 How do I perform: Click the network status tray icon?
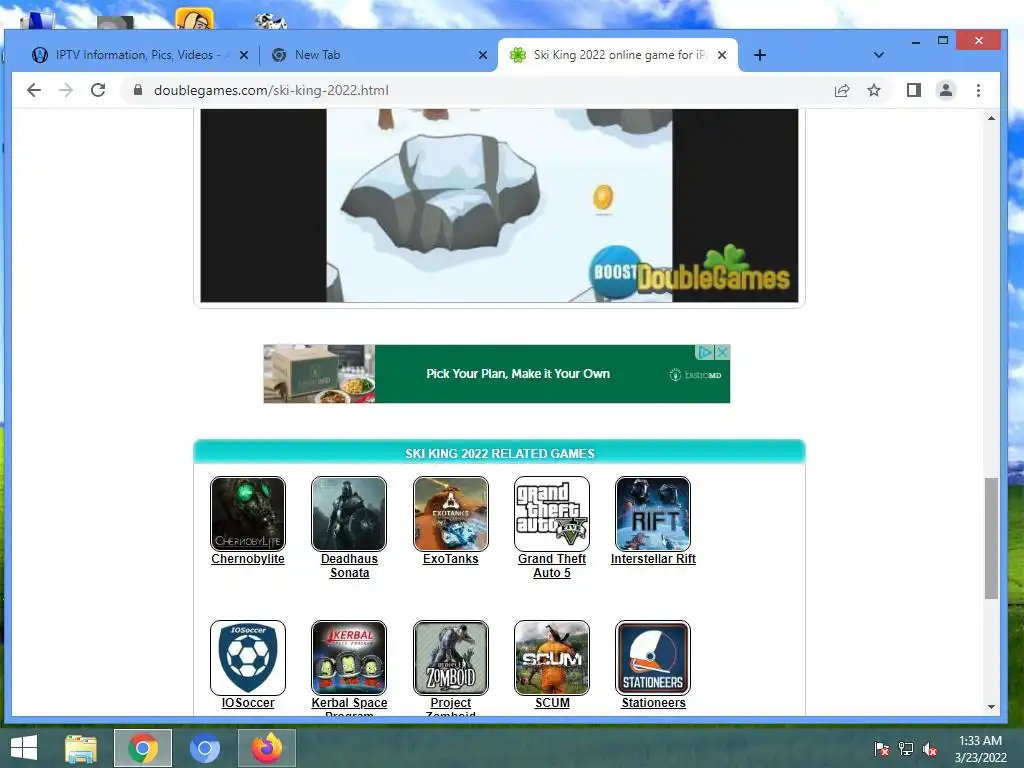[906, 749]
